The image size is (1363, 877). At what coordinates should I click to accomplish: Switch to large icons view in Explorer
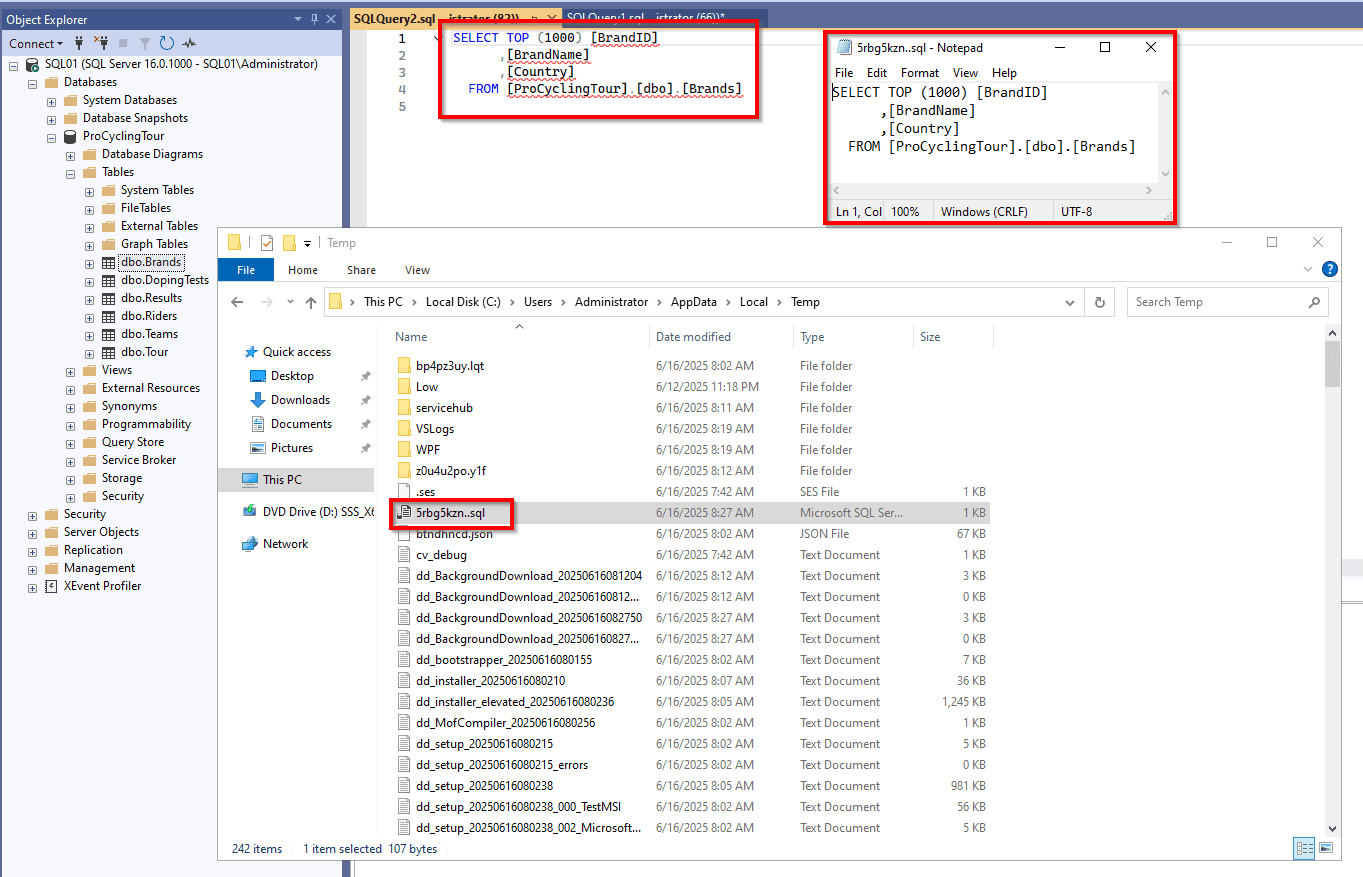click(x=1326, y=849)
